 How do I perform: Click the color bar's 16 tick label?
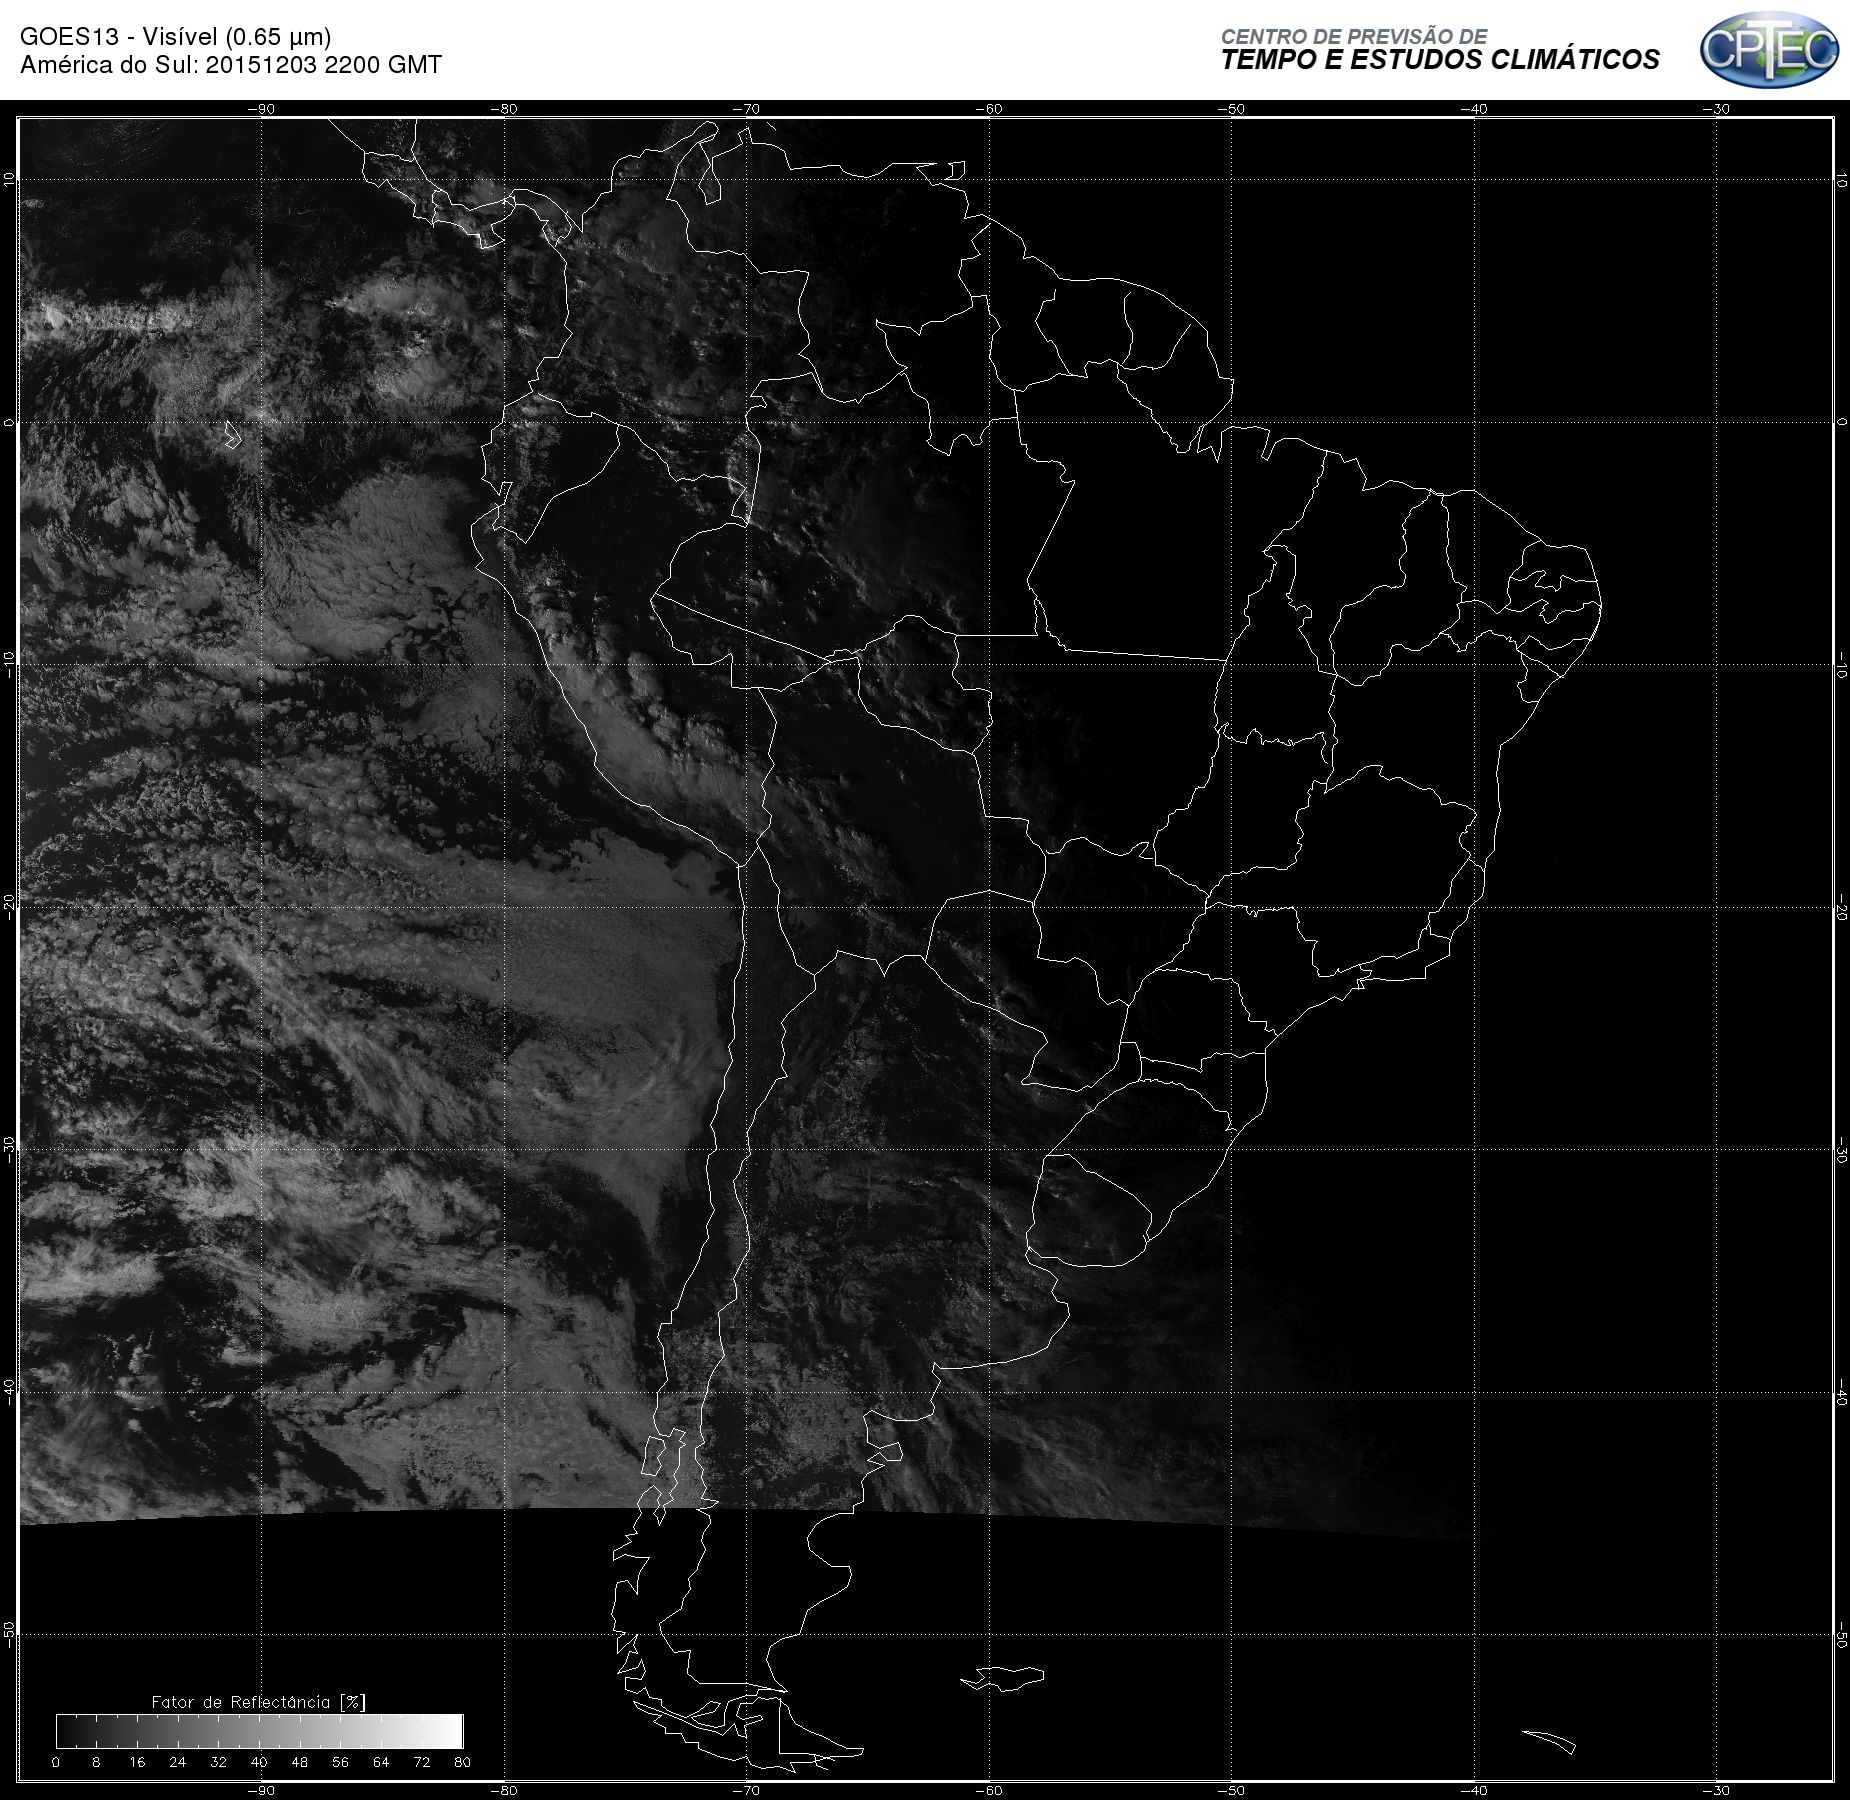(x=137, y=1762)
